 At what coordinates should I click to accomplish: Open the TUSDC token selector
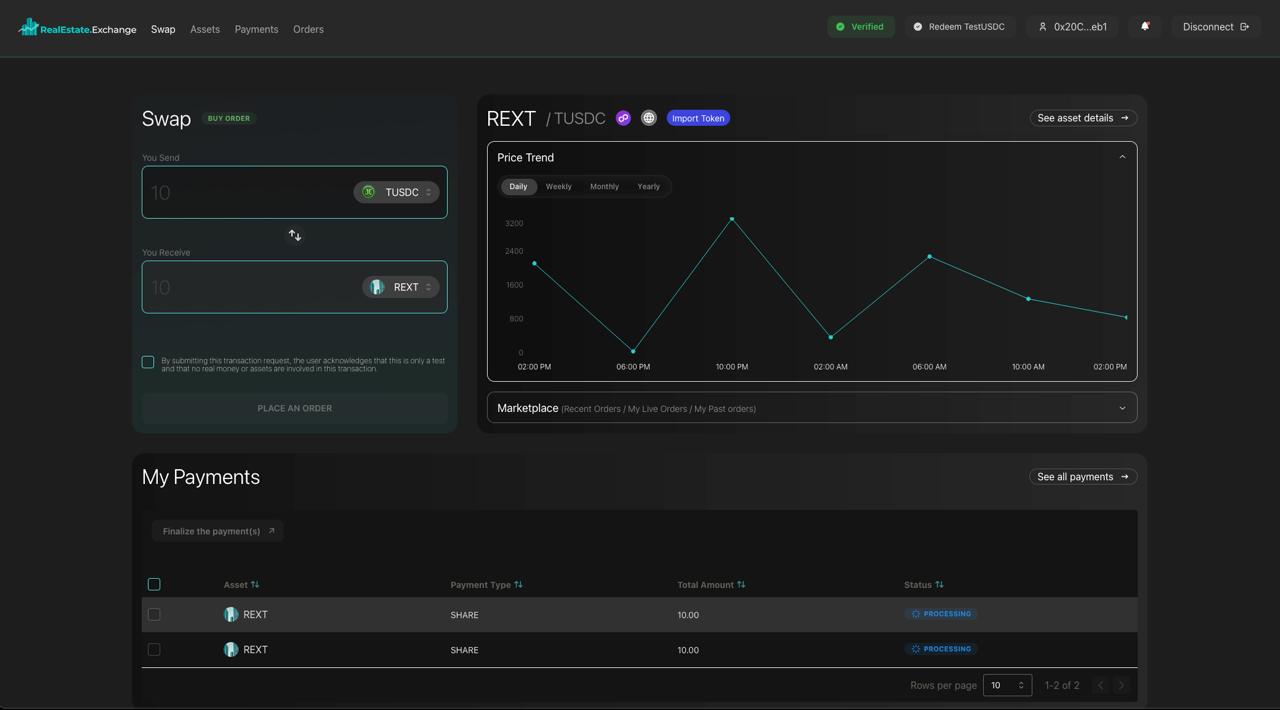(x=396, y=192)
